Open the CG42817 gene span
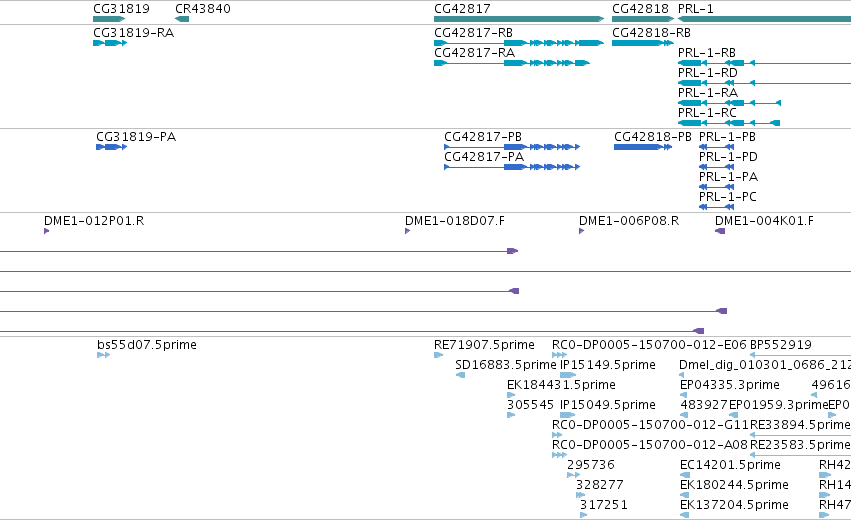Viewport: 851px width, 520px height. 519,19
